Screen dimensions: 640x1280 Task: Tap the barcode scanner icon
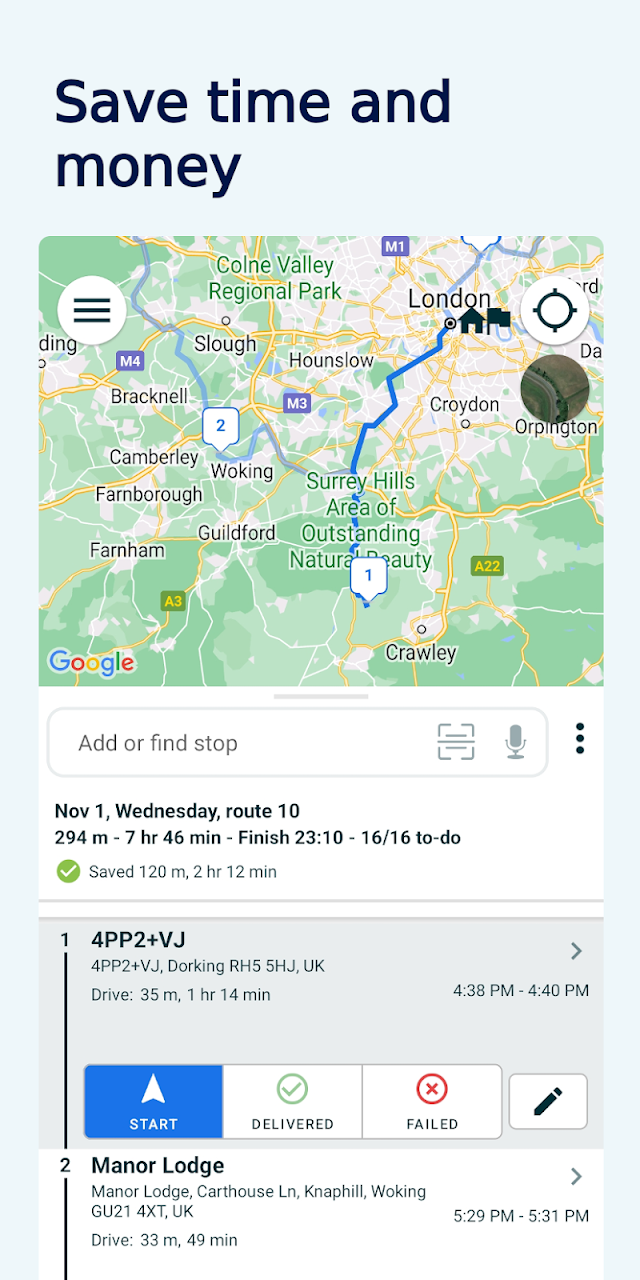click(x=456, y=742)
